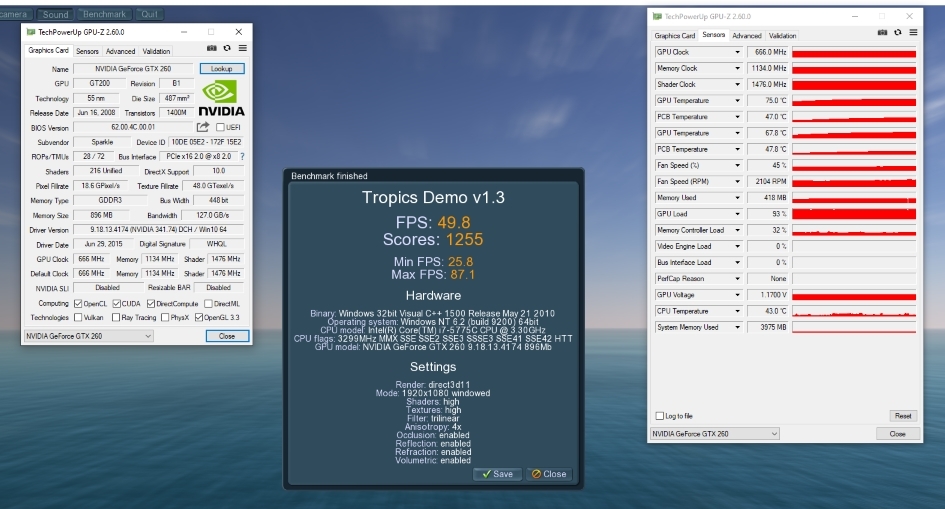Click the GPU-Z title bar icon of left window
This screenshot has width=945, height=509.
point(31,32)
